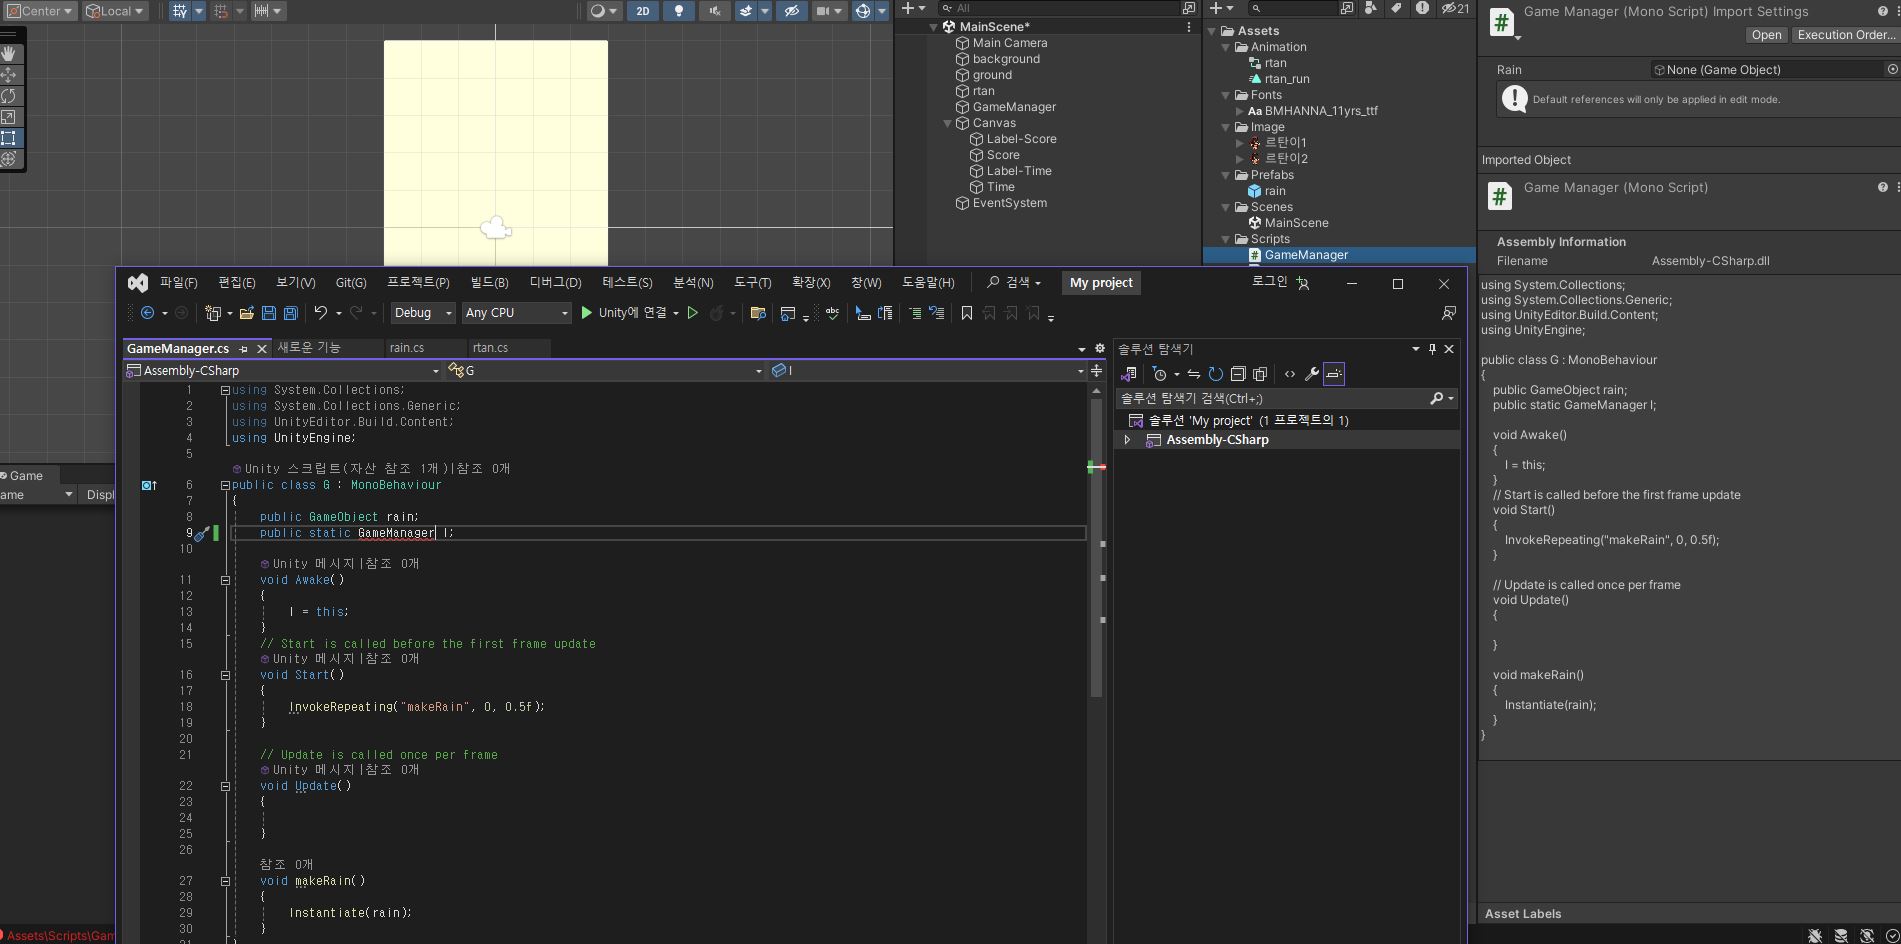Click the wrench Properties icon in Solution Explorer
The image size is (1901, 944).
(x=1312, y=374)
